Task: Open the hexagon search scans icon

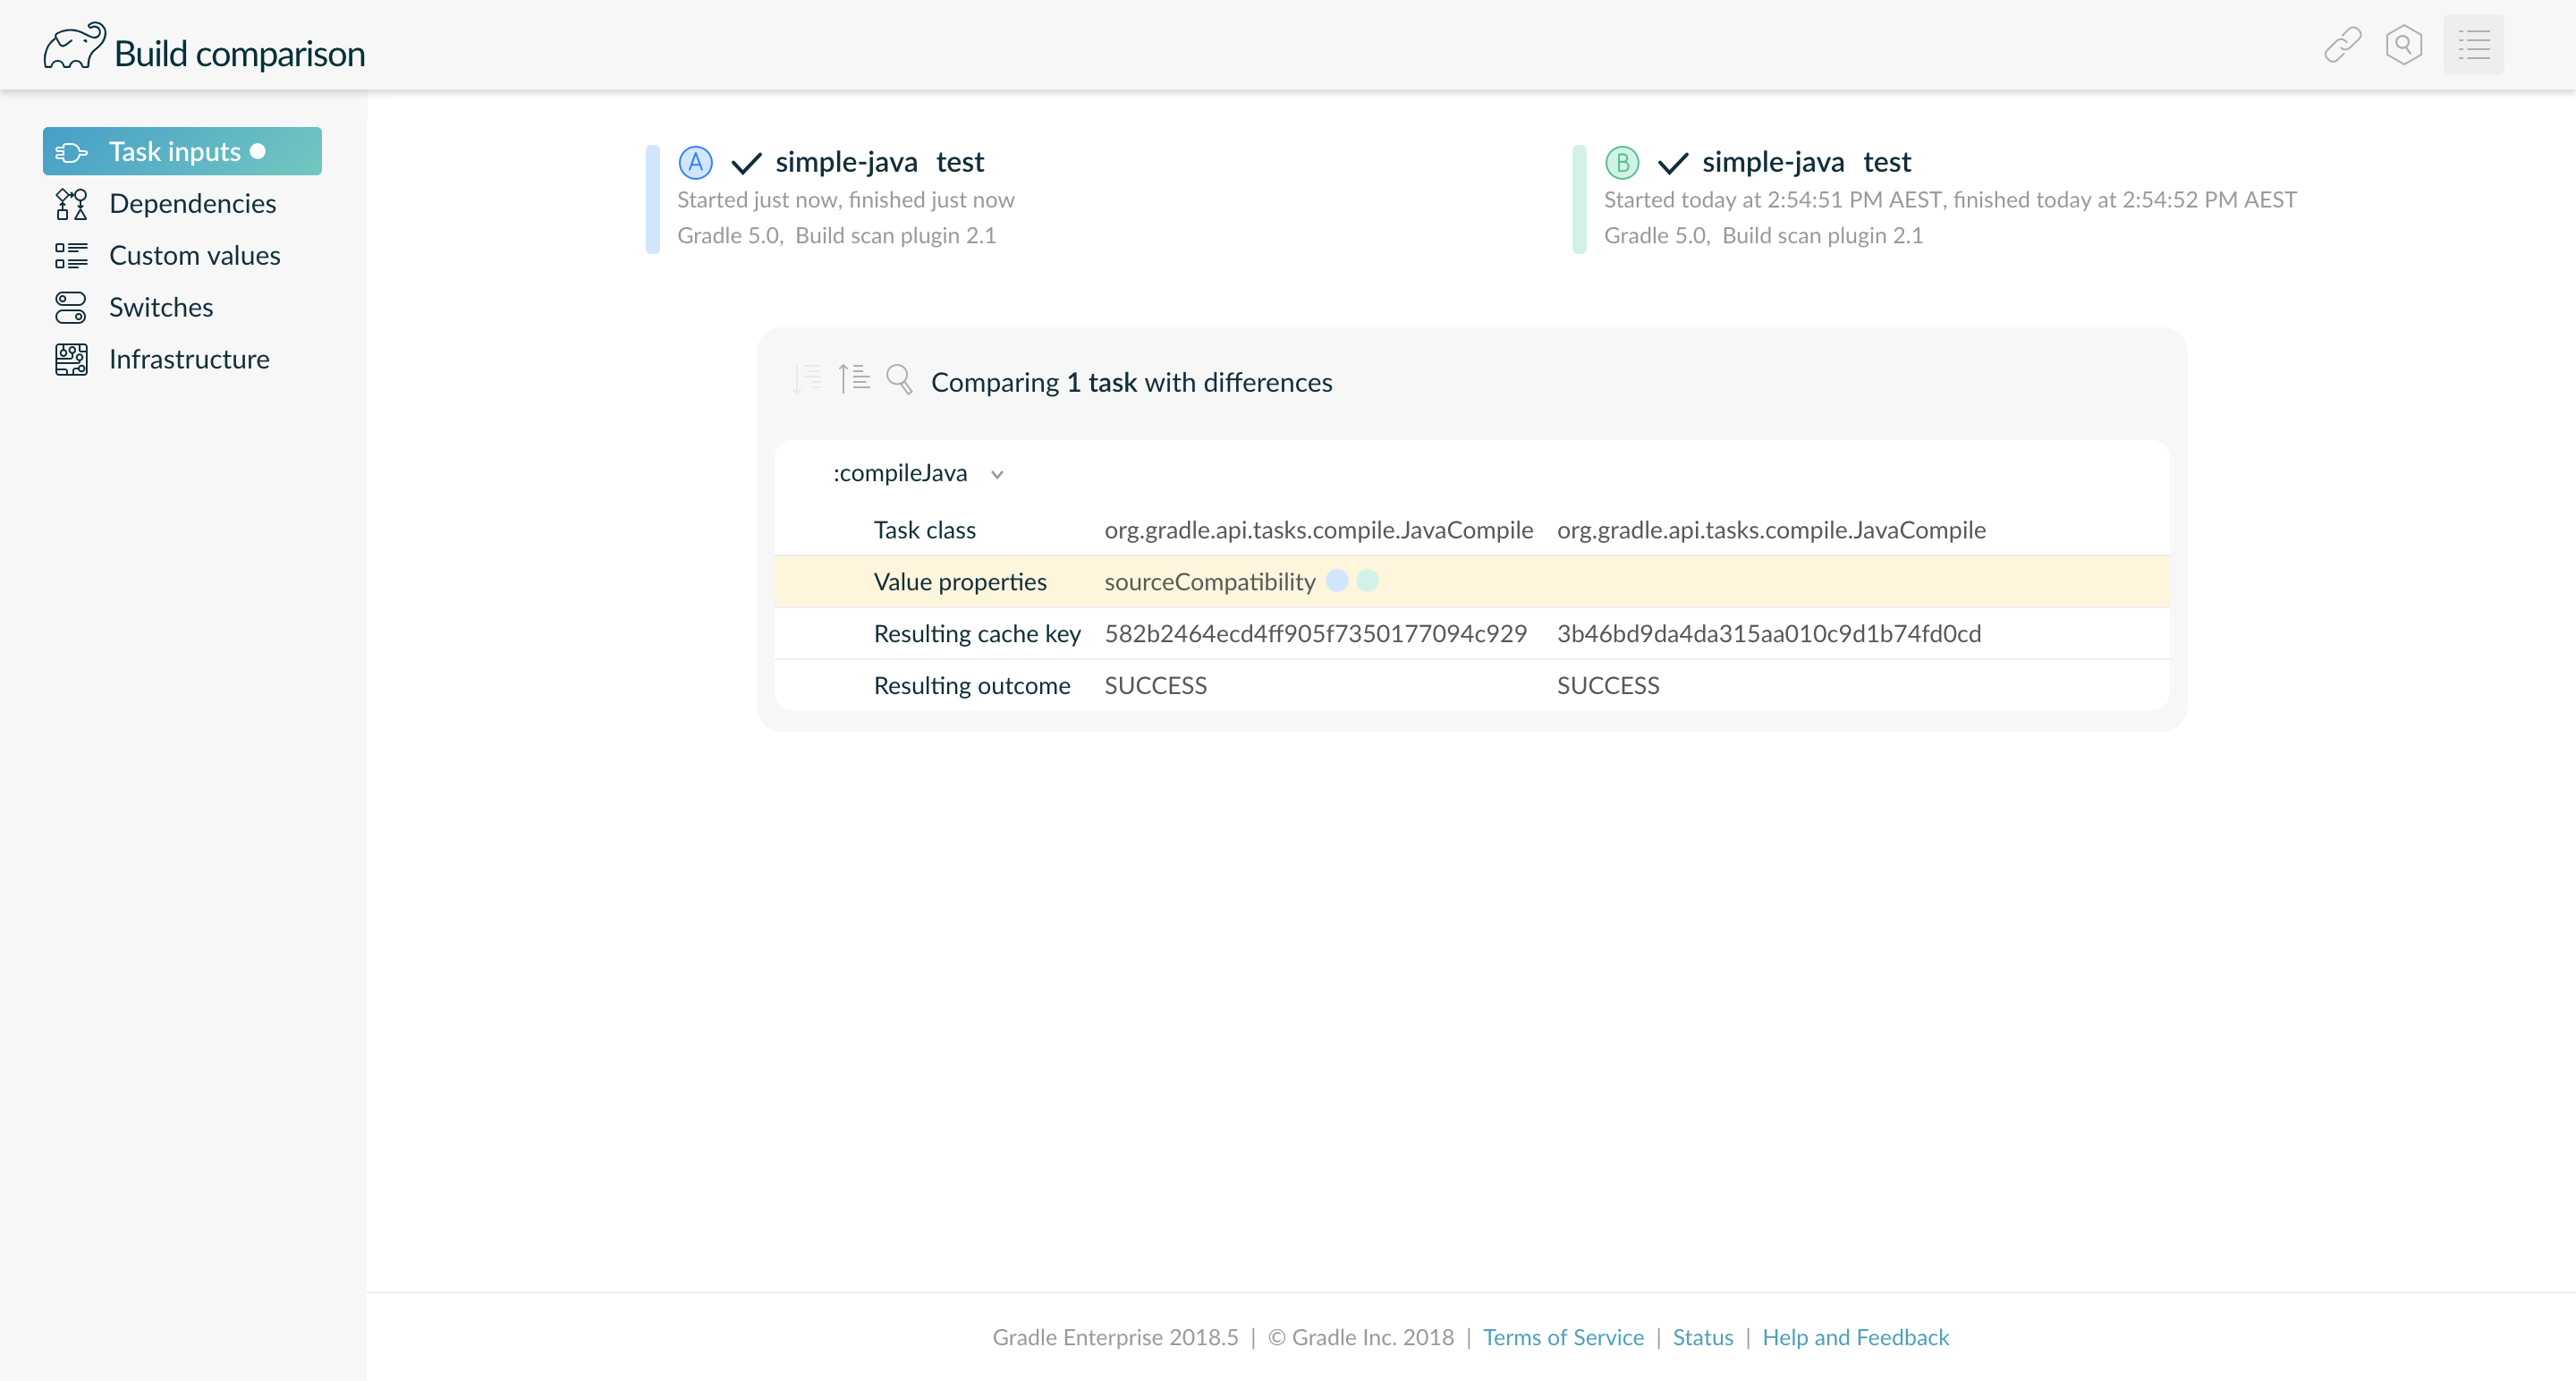Action: pyautogui.click(x=2403, y=45)
